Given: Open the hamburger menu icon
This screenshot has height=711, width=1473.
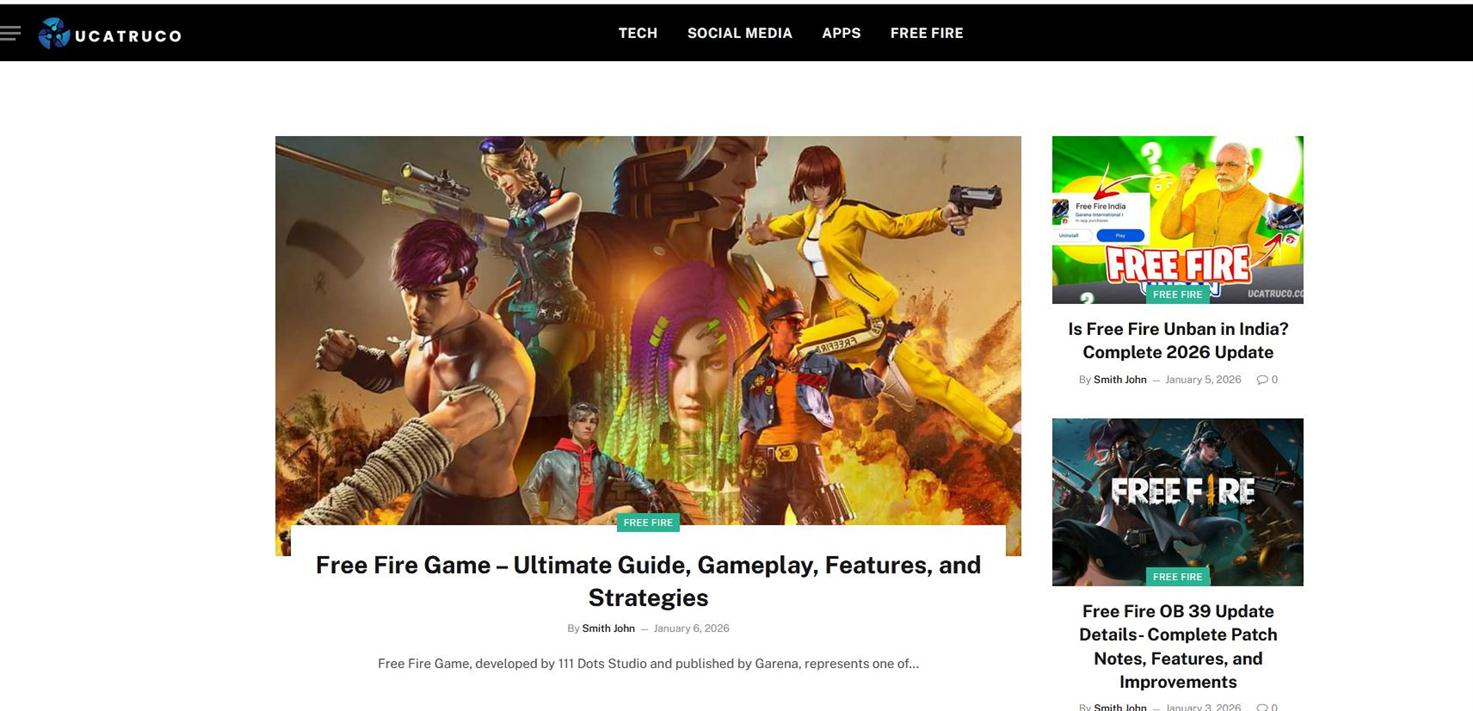Looking at the screenshot, I should (x=10, y=33).
